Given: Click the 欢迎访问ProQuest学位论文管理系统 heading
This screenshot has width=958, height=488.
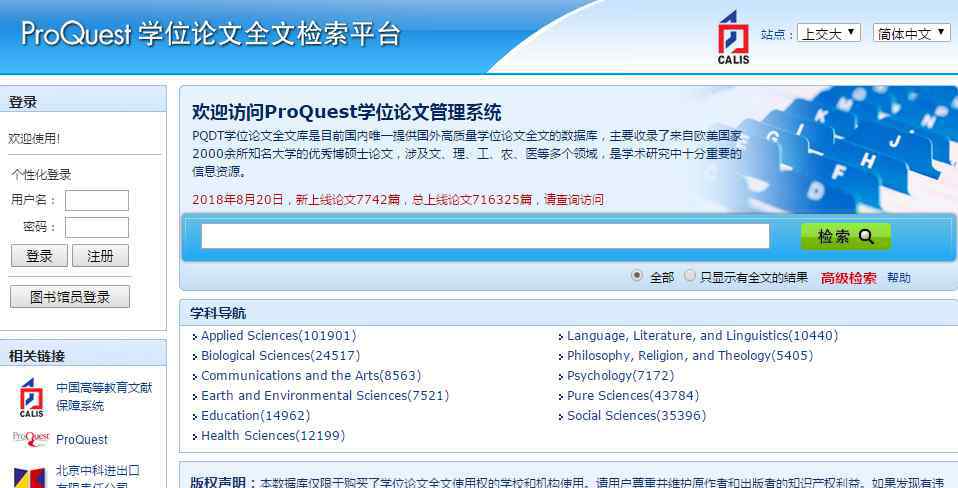Looking at the screenshot, I should pyautogui.click(x=346, y=112).
